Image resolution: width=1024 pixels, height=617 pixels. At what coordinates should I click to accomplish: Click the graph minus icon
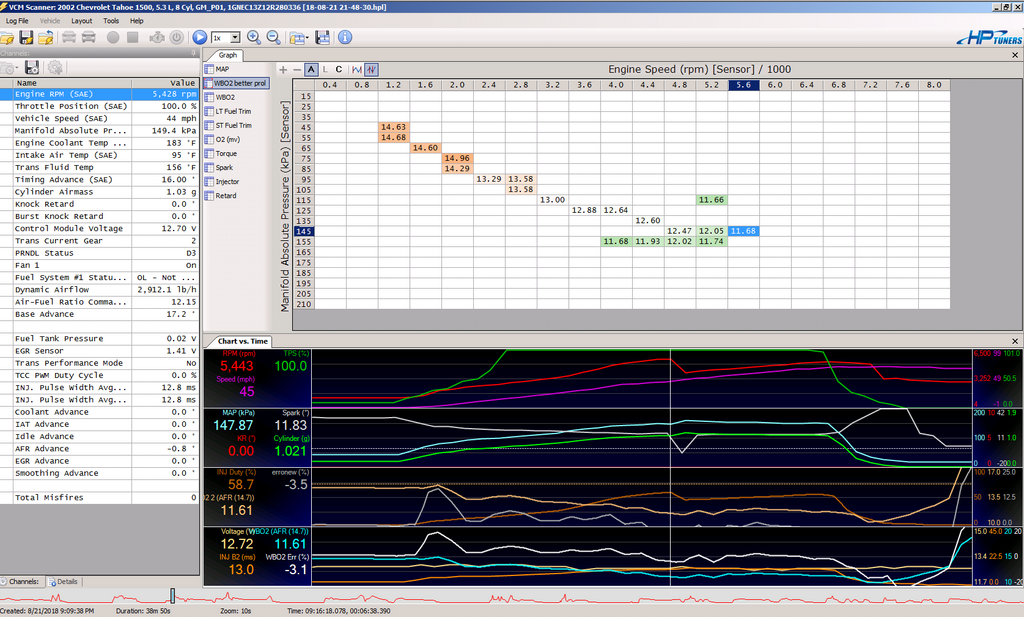pos(297,69)
